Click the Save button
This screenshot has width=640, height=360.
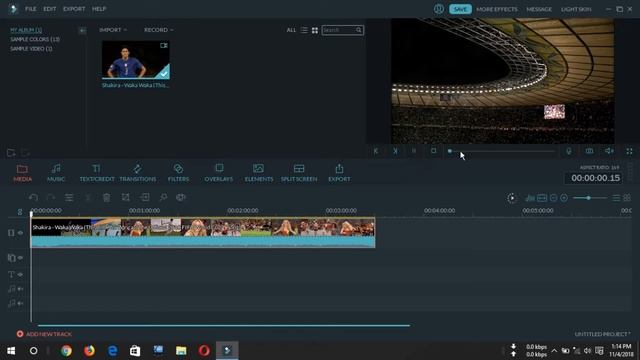tap(460, 9)
